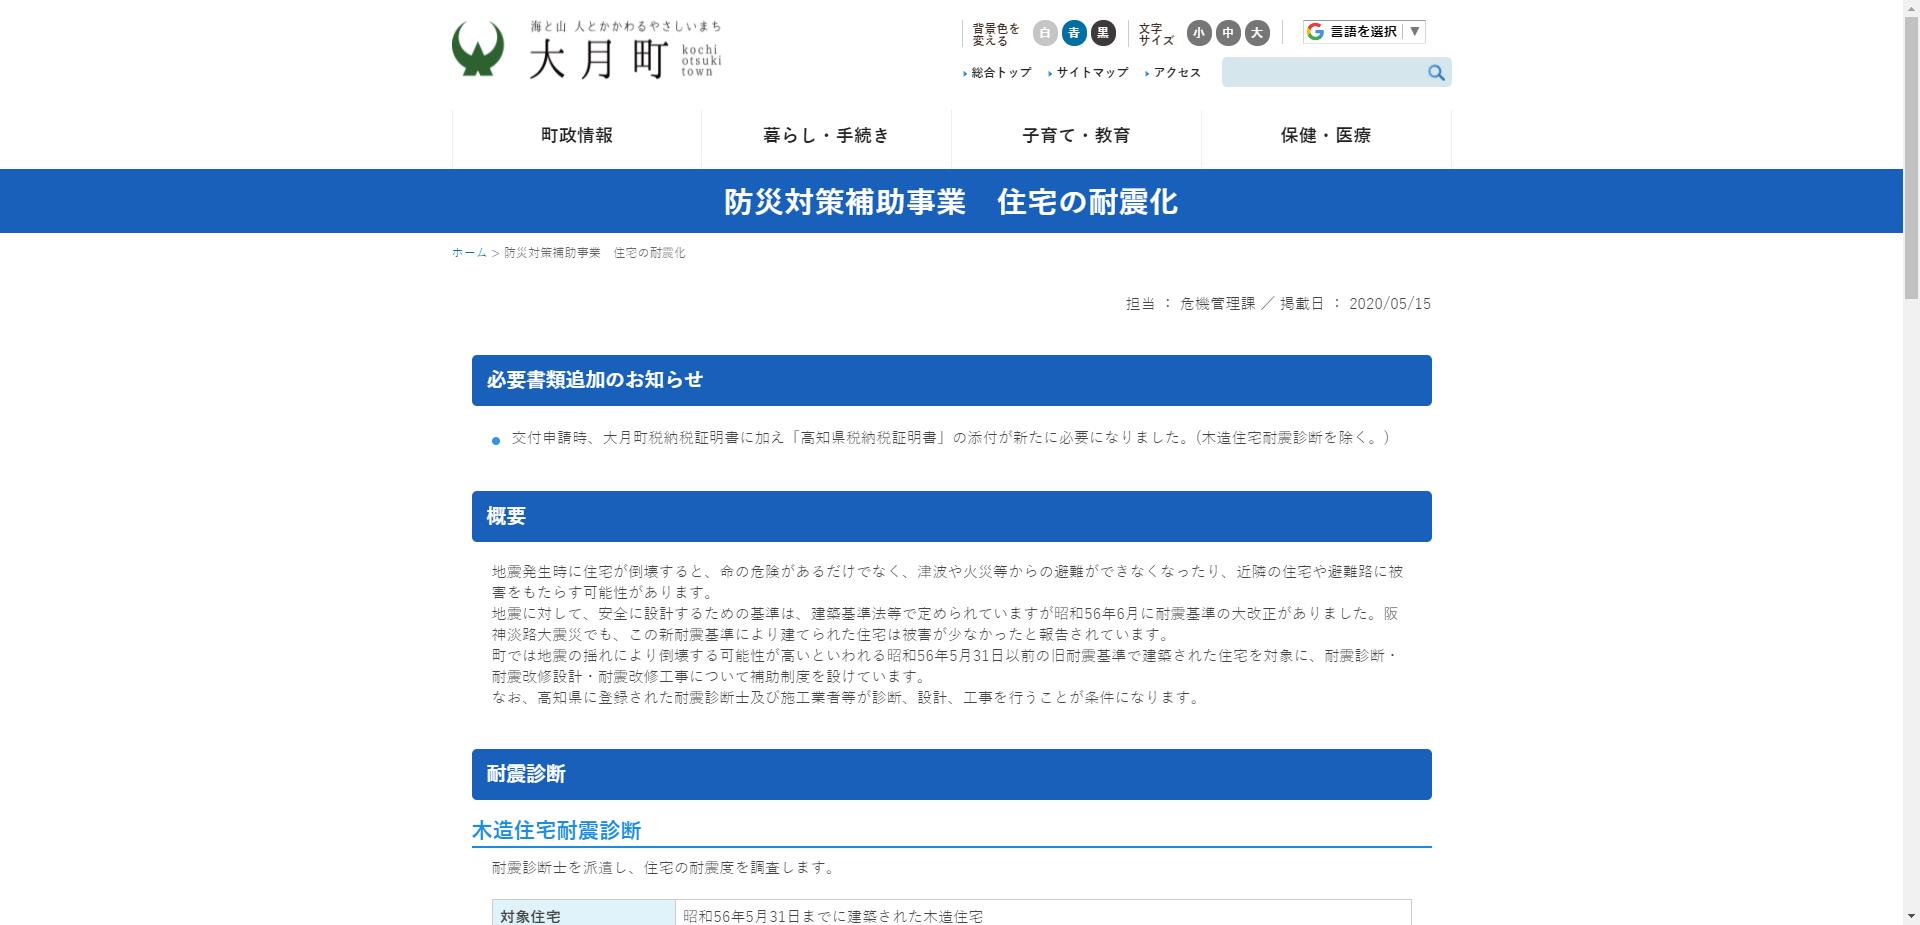Select the 大 large font size icon
The image size is (1920, 925).
[1257, 33]
